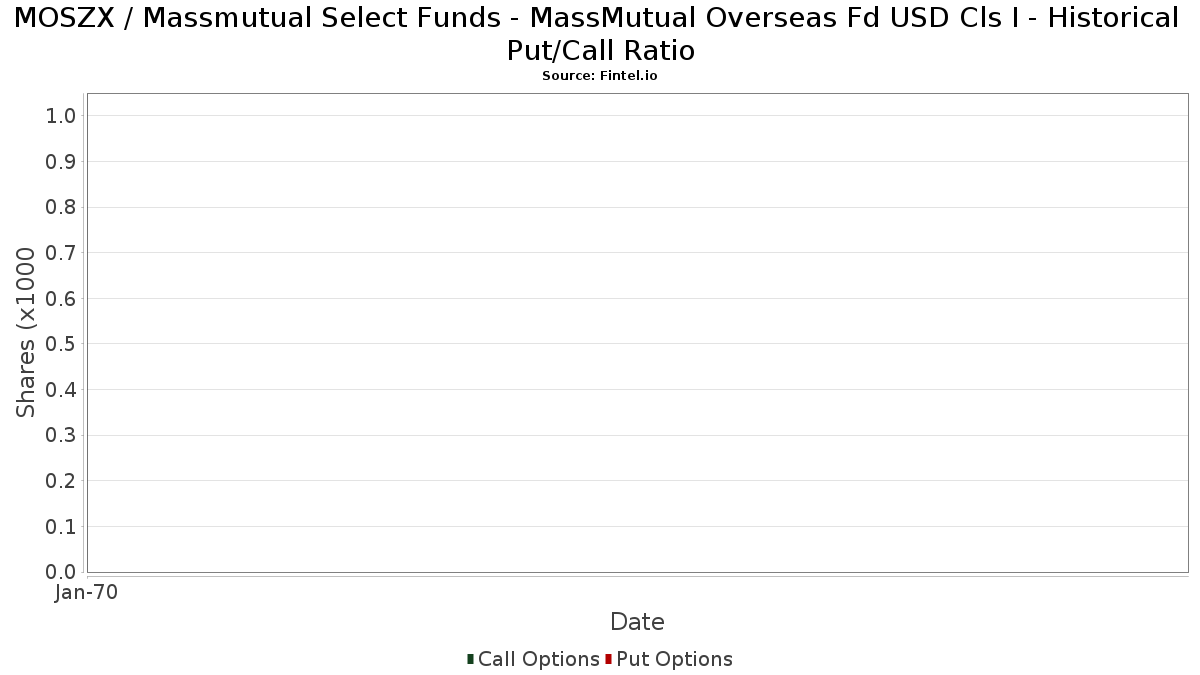Click the 0.7 y-axis tick label
The height and width of the screenshot is (675, 1200).
pos(61,253)
